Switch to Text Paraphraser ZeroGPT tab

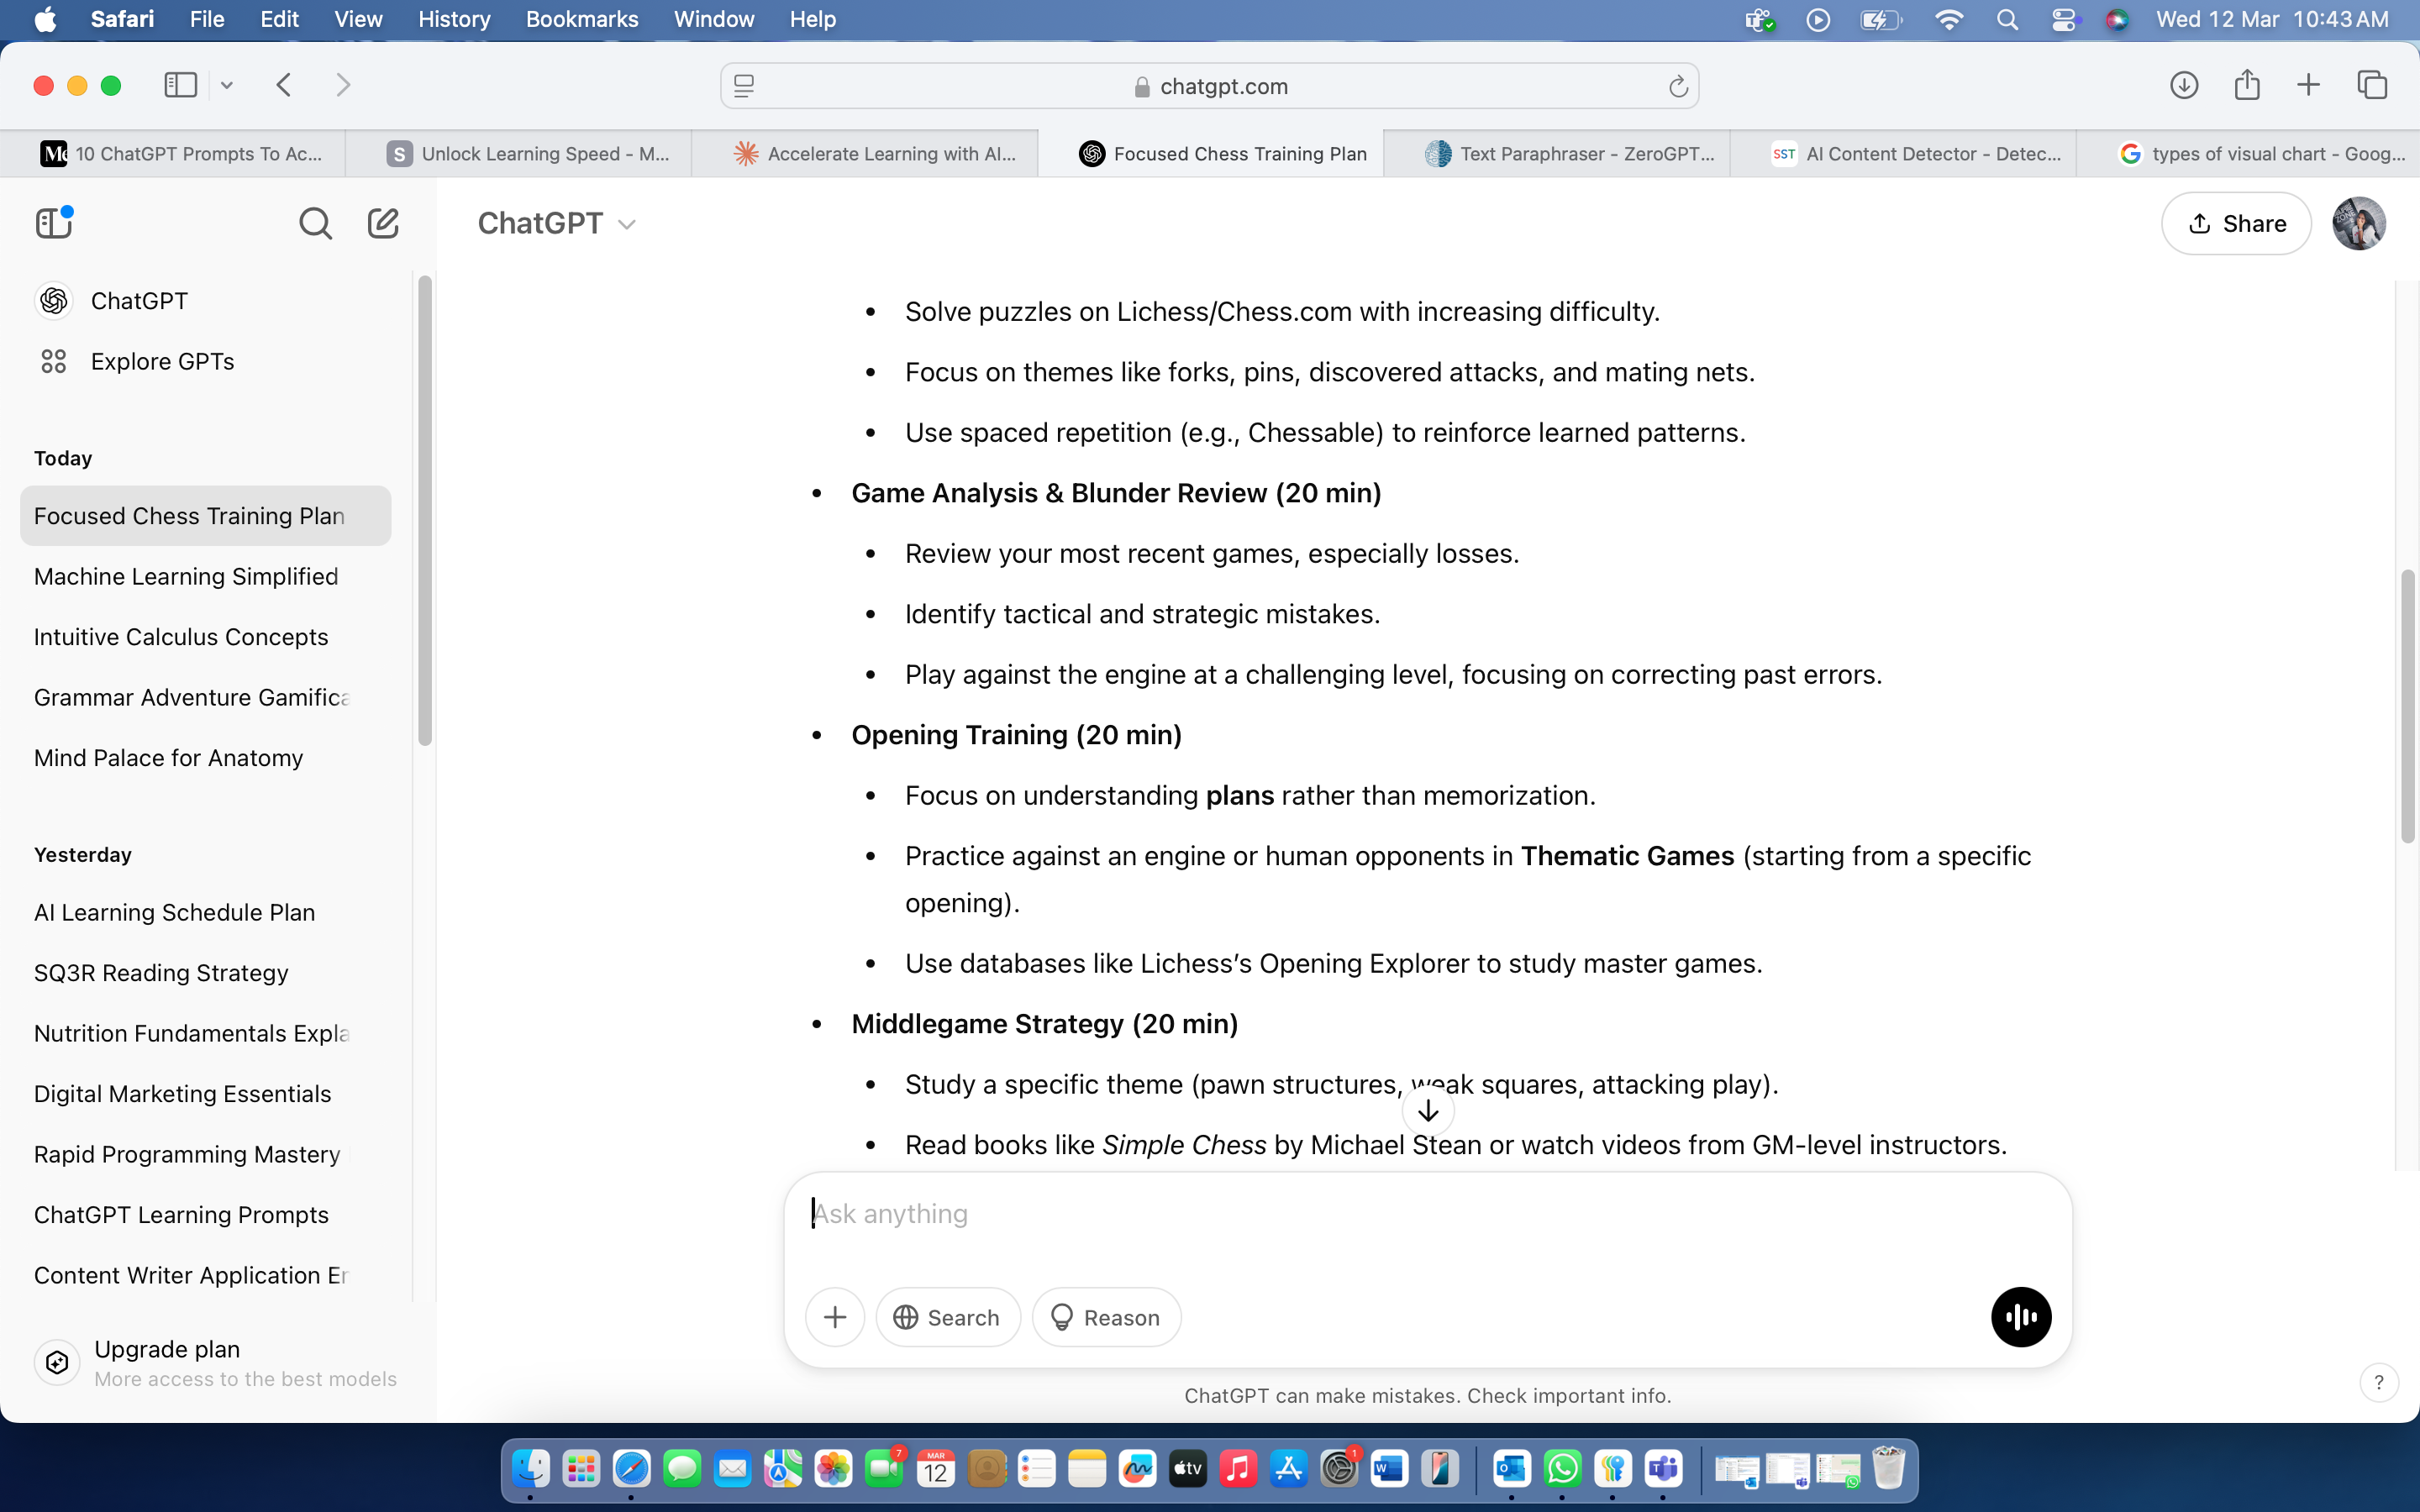1557,153
